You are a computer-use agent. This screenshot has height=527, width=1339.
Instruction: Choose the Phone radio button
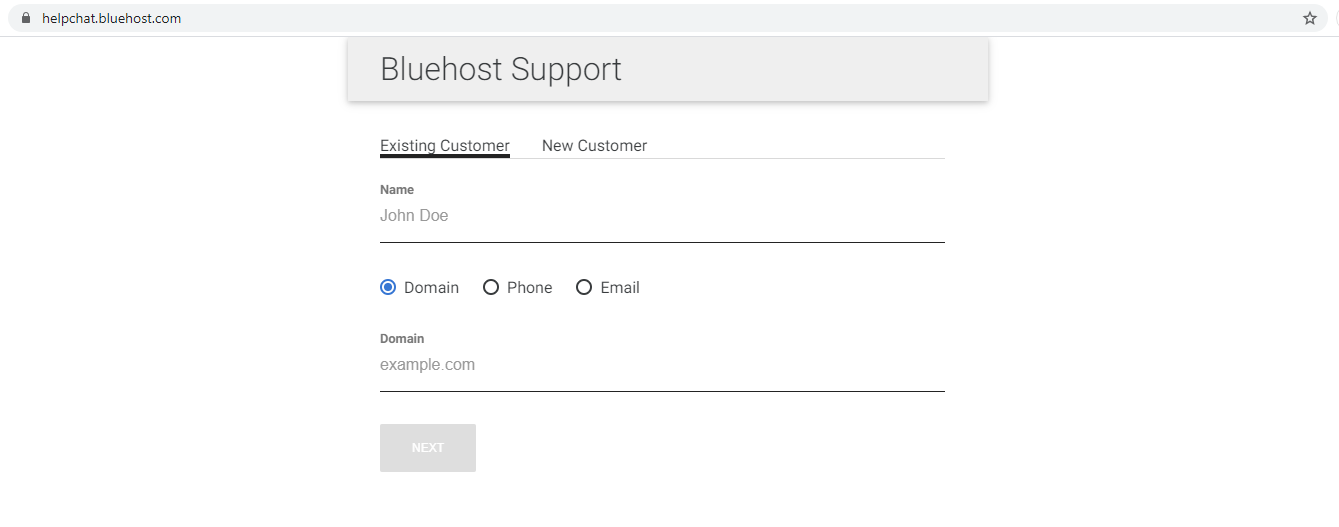[491, 288]
